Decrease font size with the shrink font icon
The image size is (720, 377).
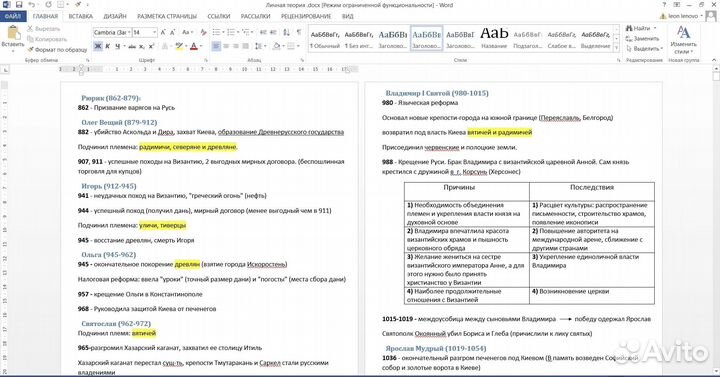172,33
